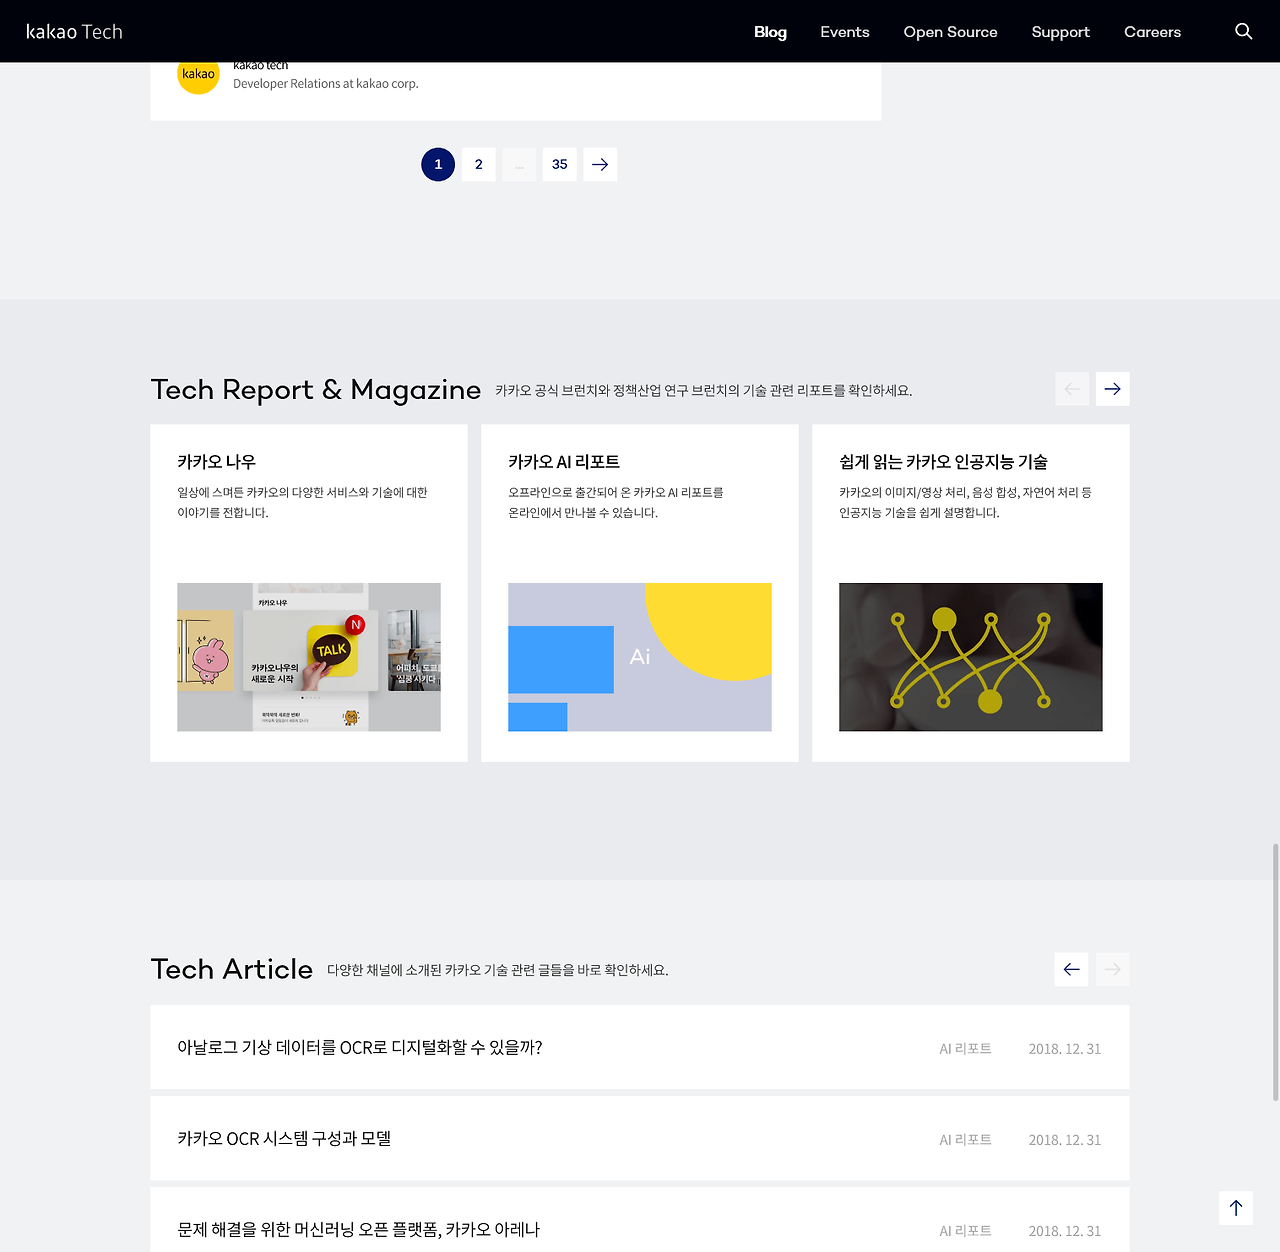Show previous Tech Report & Magazine cards

[1072, 389]
